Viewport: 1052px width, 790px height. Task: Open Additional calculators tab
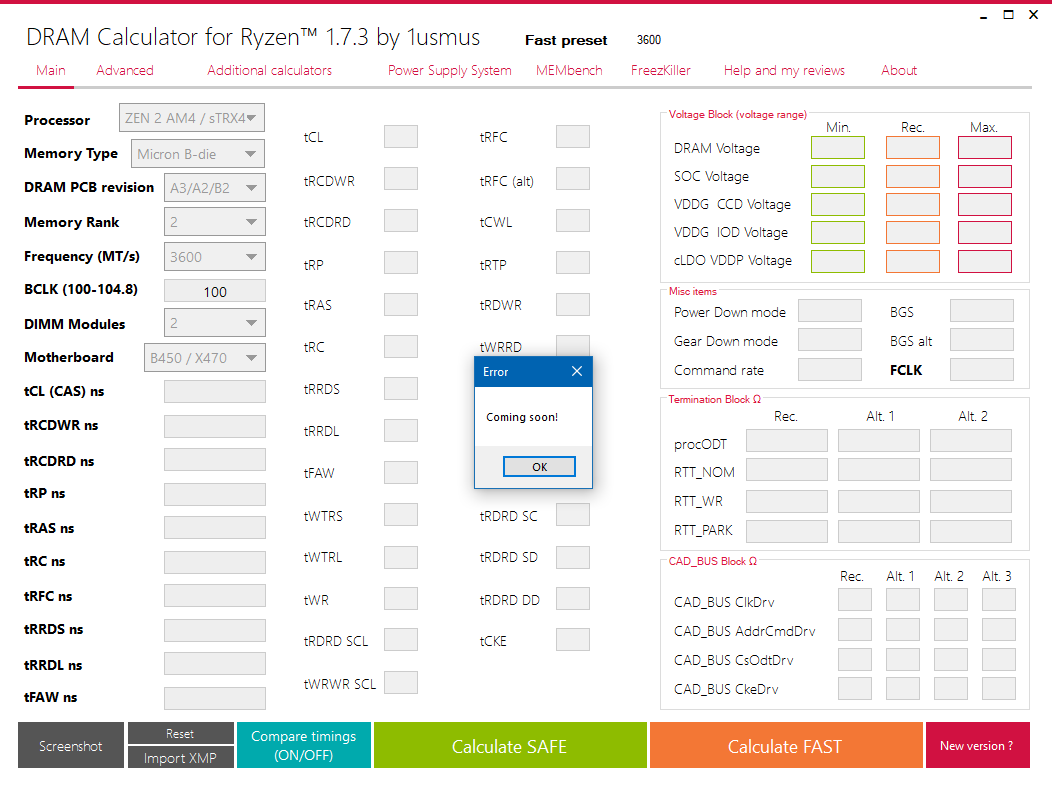[x=269, y=70]
